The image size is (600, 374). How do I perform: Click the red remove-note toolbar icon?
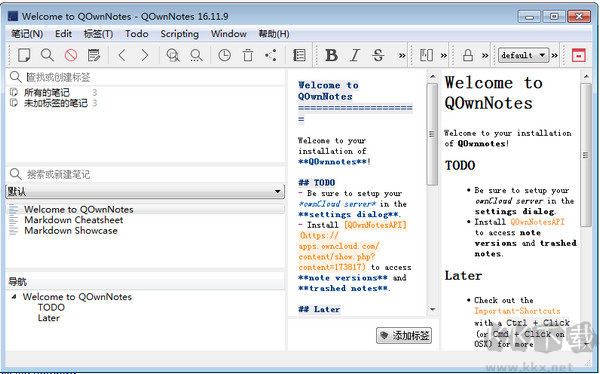pos(71,55)
